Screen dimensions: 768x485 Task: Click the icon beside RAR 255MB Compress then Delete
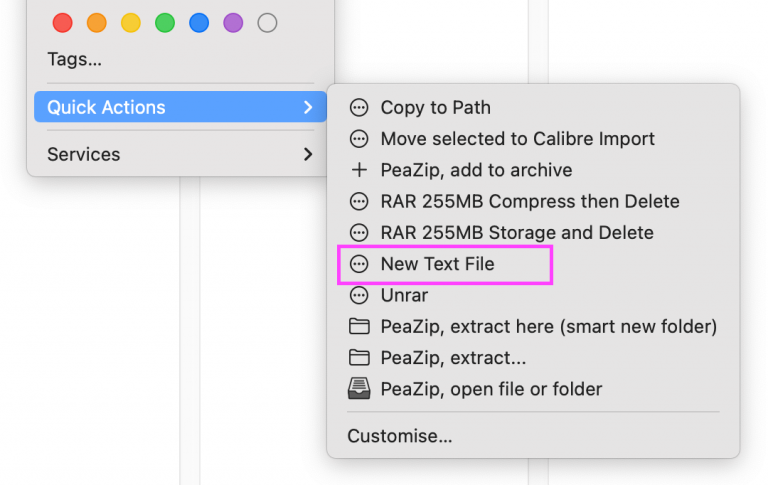click(x=359, y=201)
